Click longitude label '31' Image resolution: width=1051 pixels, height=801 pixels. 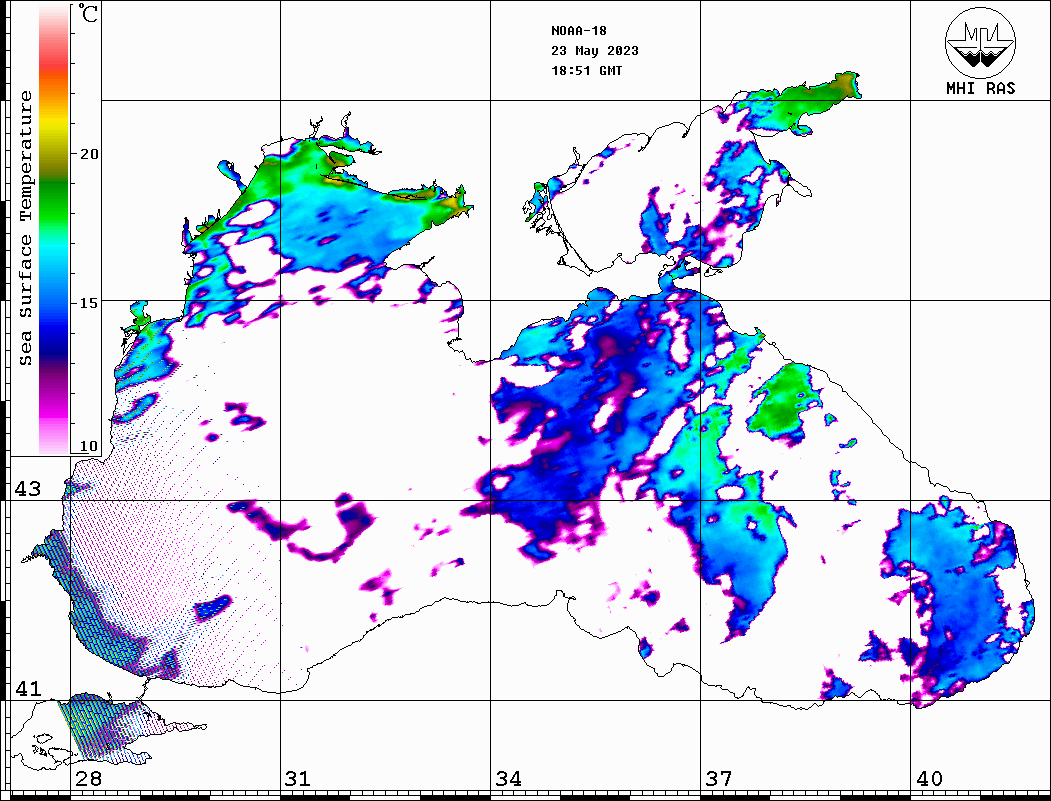click(298, 779)
